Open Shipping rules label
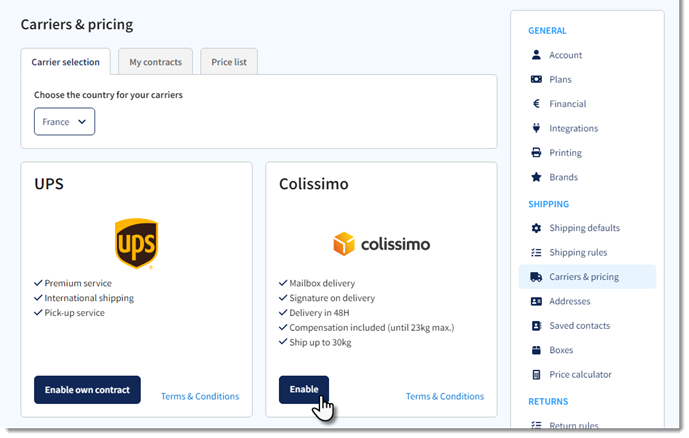This screenshot has width=689, height=438. point(578,253)
